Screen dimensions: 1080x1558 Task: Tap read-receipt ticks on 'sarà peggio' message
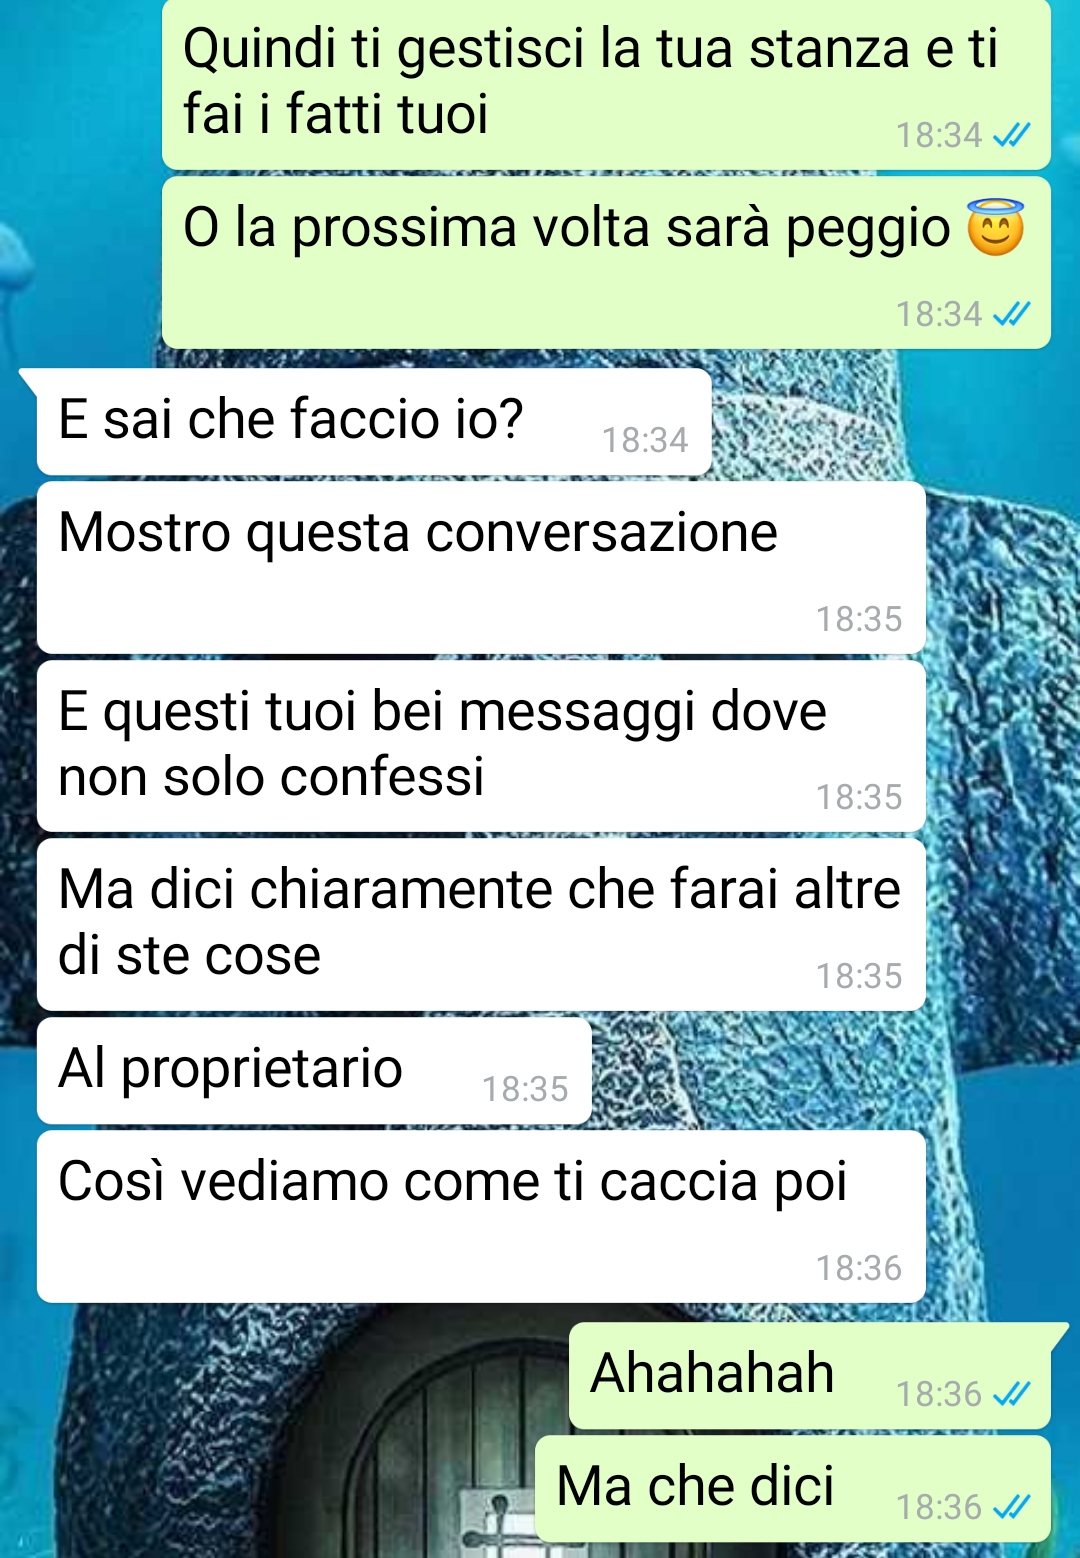(x=1011, y=314)
